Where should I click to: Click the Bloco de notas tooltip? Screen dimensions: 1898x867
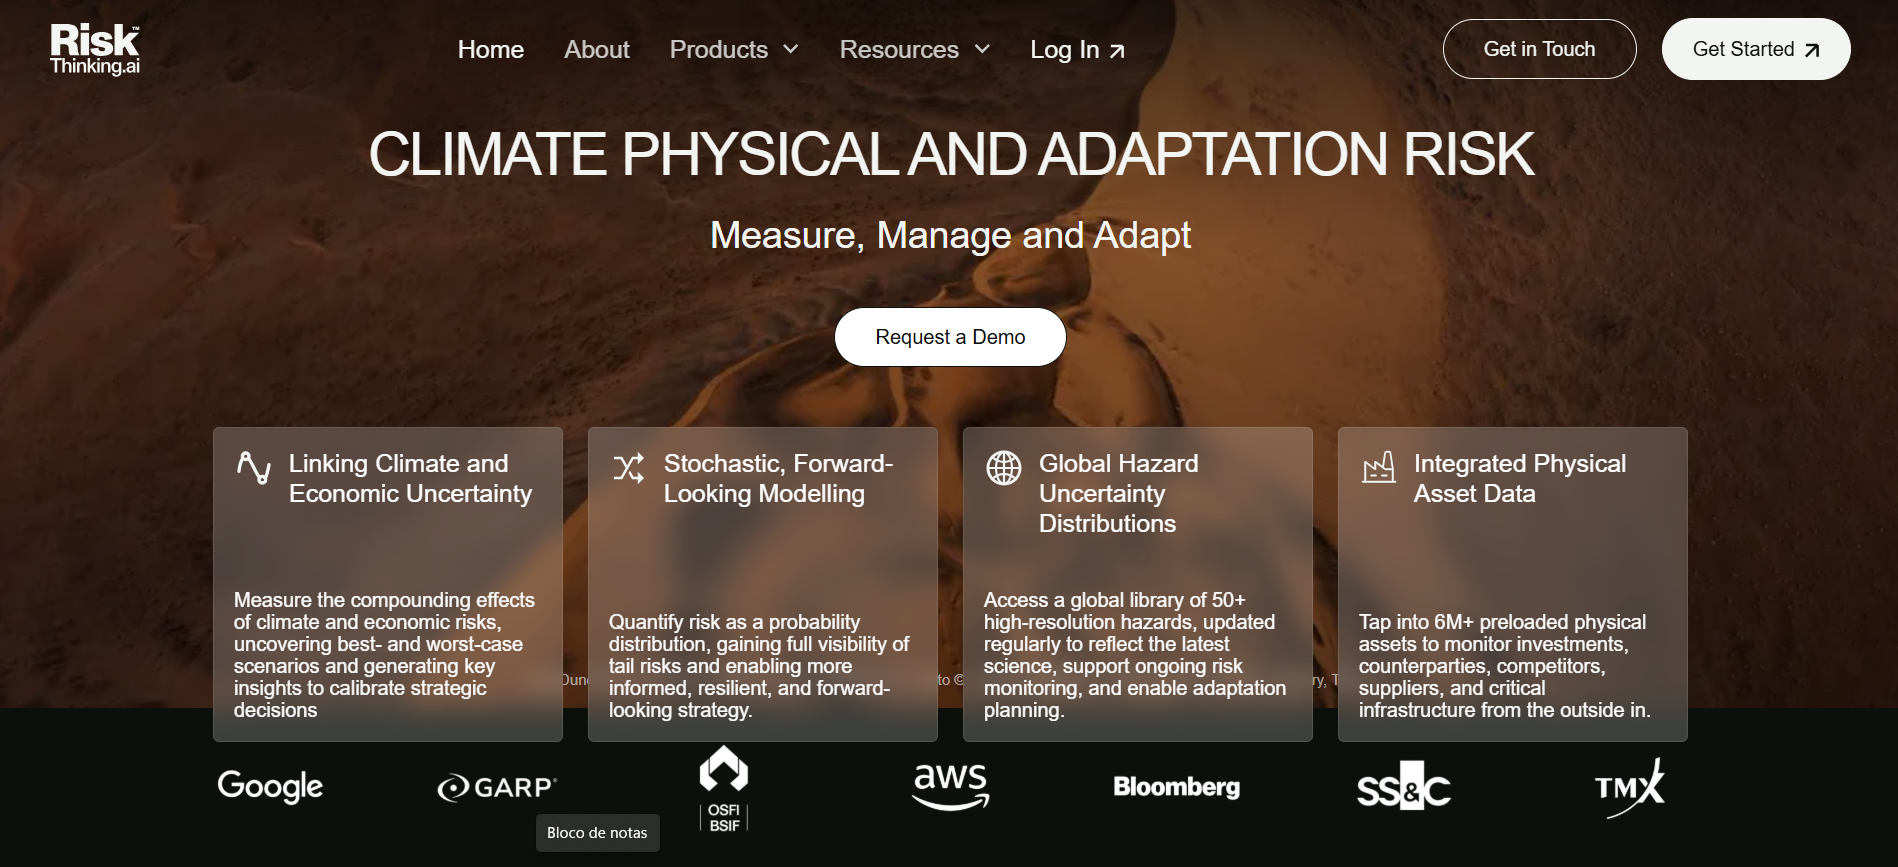click(x=597, y=833)
